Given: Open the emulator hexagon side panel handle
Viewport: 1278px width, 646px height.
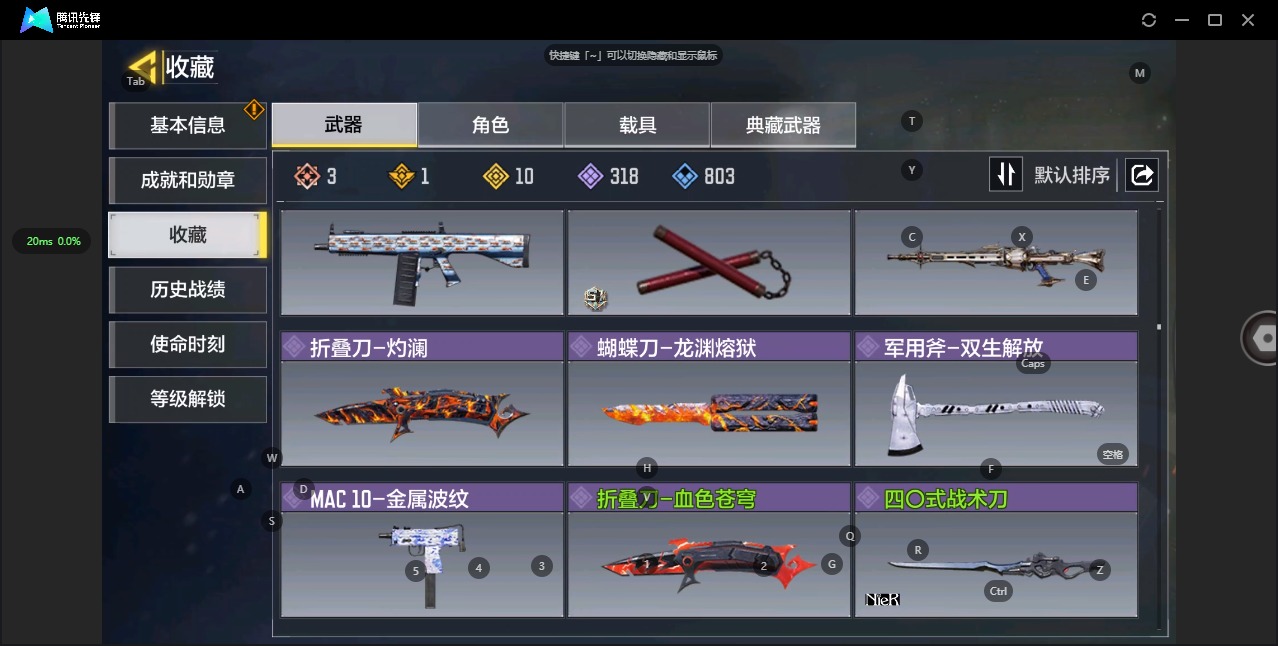Looking at the screenshot, I should pos(1261,338).
